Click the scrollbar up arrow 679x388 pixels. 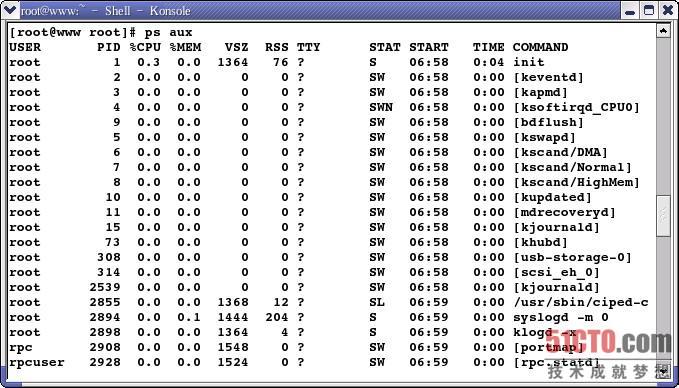663,31
